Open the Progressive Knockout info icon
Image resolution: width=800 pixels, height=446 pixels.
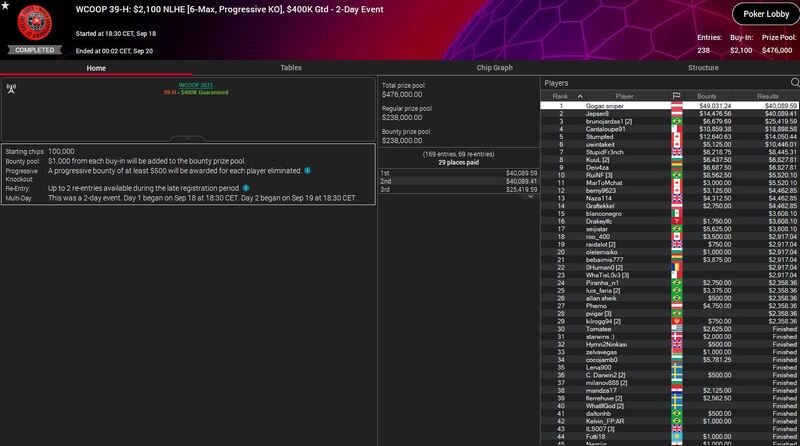pos(308,171)
